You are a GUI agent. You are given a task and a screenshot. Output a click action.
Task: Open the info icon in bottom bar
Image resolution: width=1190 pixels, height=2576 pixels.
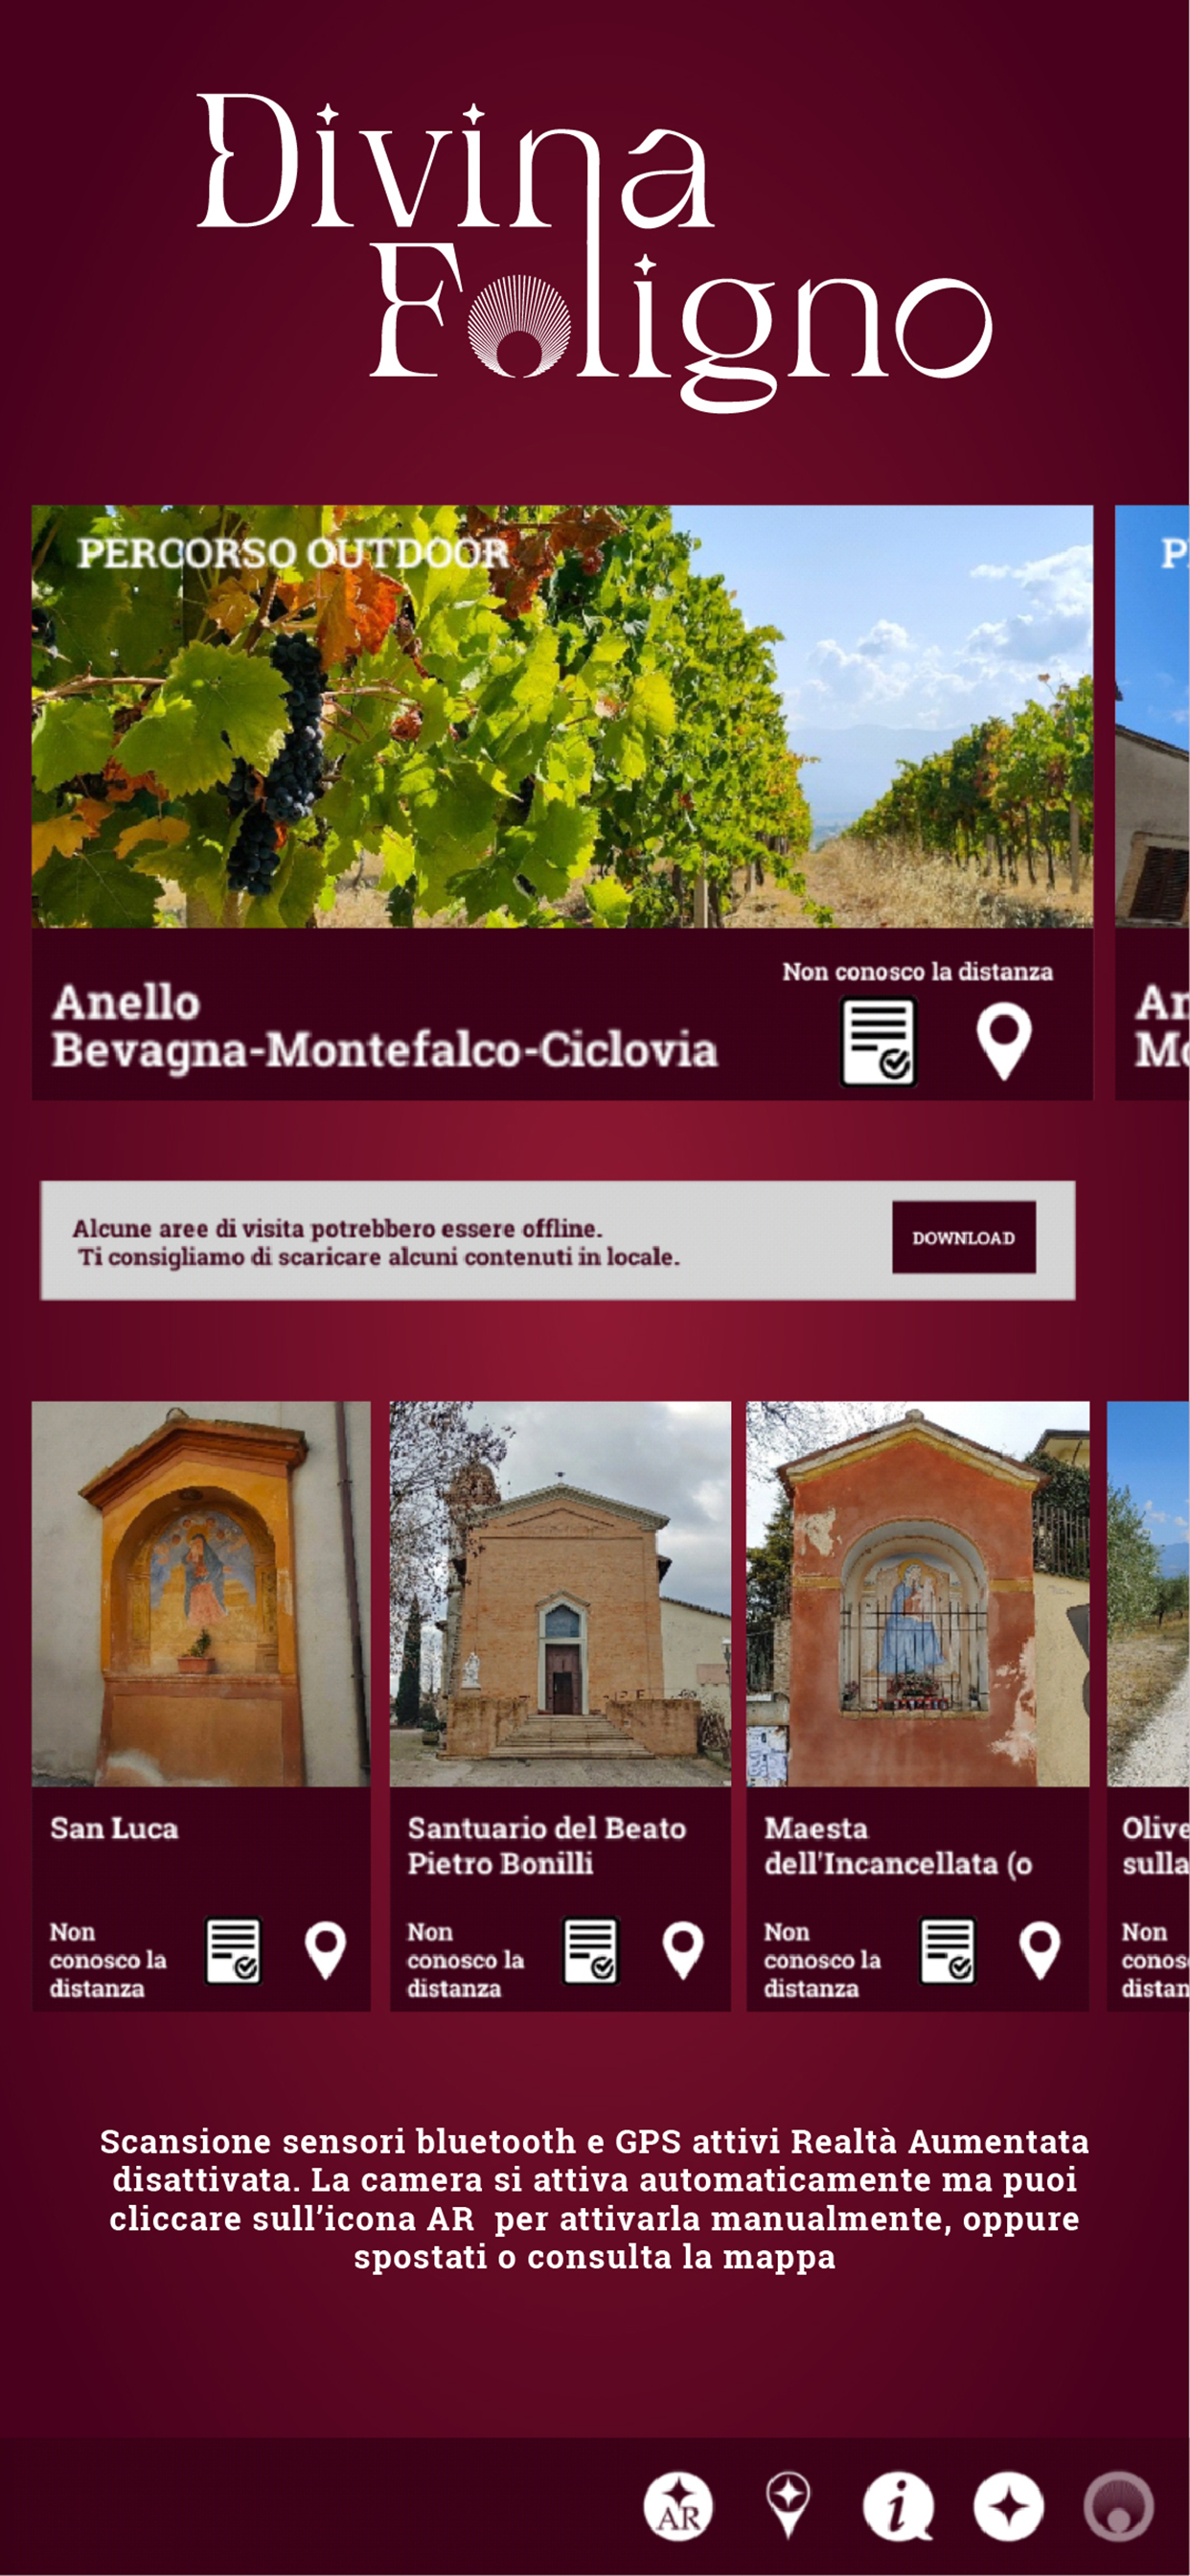click(898, 2506)
